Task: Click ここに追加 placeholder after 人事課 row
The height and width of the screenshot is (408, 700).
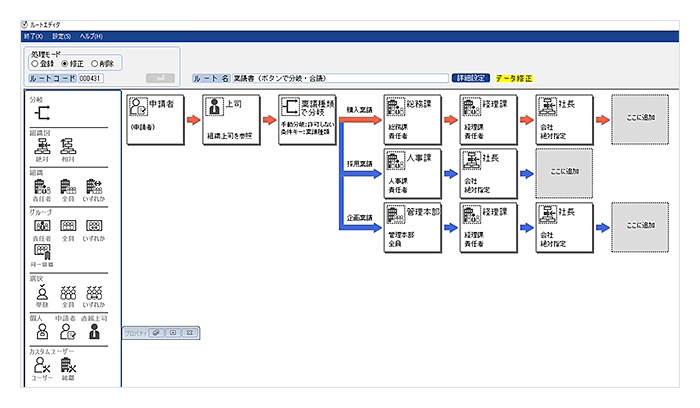Action: 565,172
